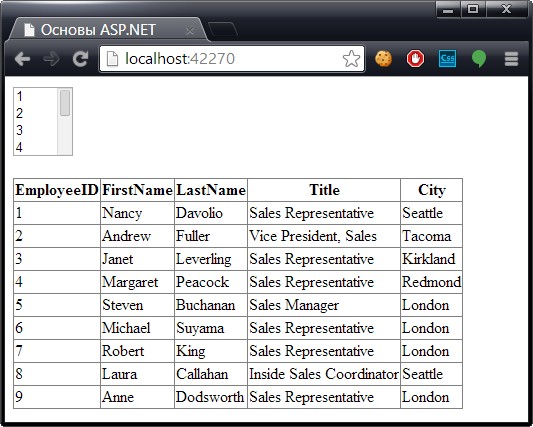Click the Anne first name cell

(x=137, y=397)
